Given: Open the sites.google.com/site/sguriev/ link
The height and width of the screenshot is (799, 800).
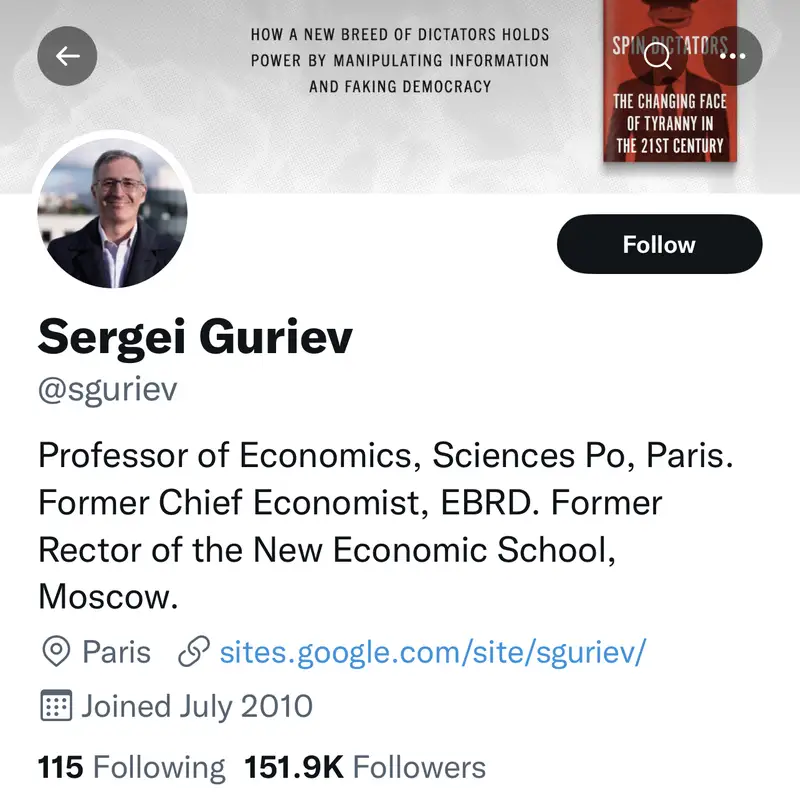Looking at the screenshot, I should pos(434,653).
